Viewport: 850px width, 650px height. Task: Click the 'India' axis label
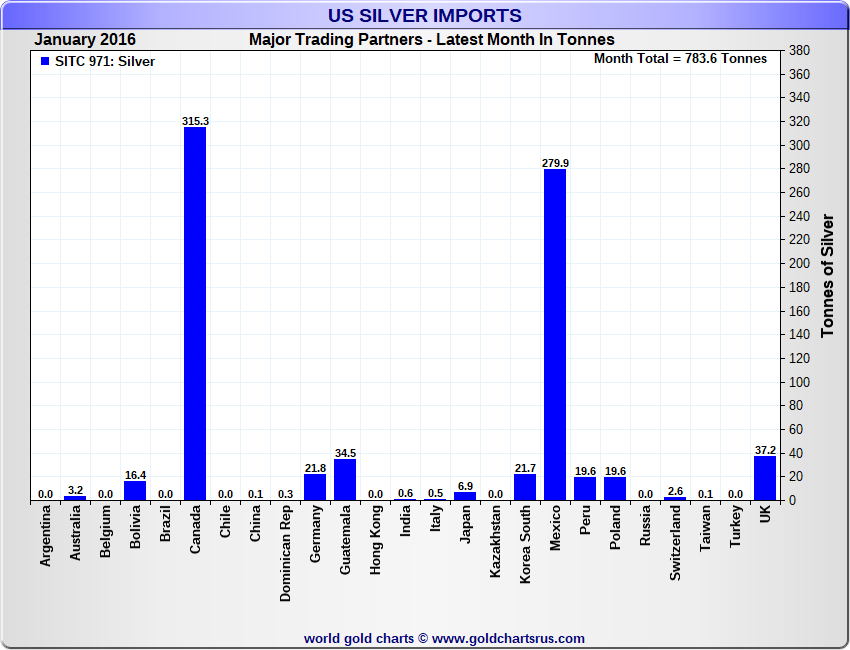[405, 520]
